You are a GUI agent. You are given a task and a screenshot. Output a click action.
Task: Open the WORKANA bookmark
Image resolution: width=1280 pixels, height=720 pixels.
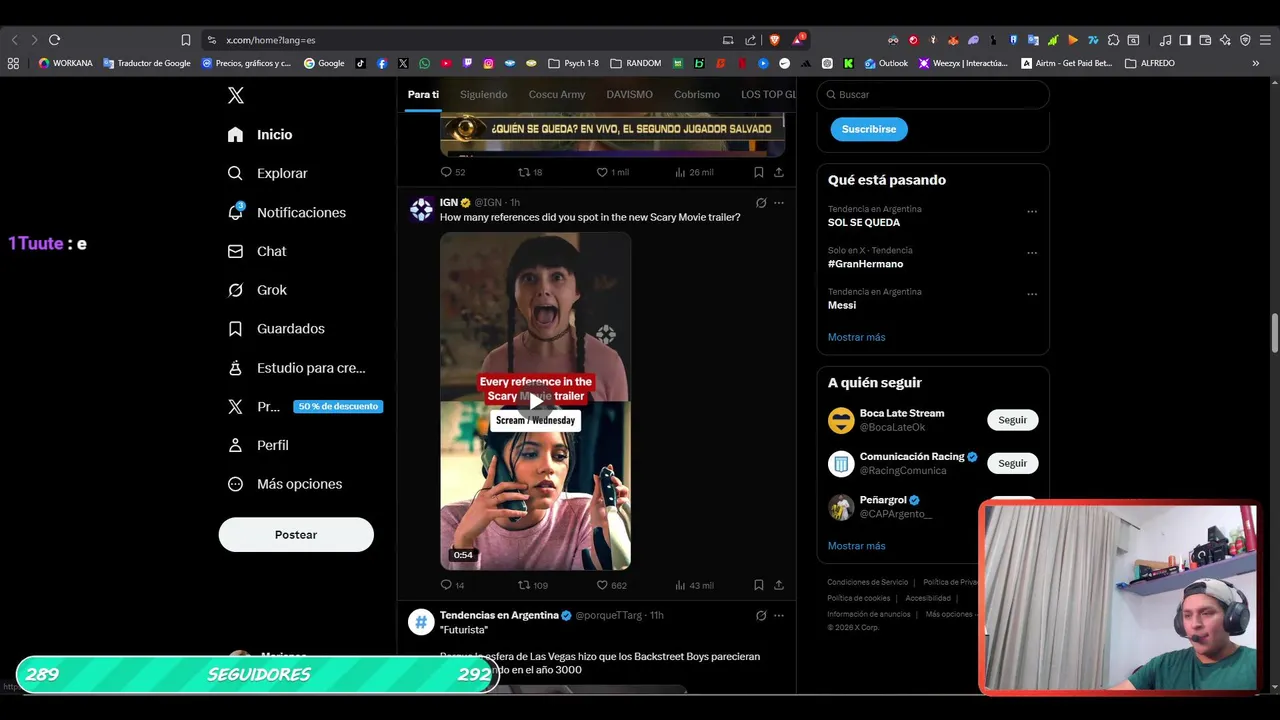(65, 63)
